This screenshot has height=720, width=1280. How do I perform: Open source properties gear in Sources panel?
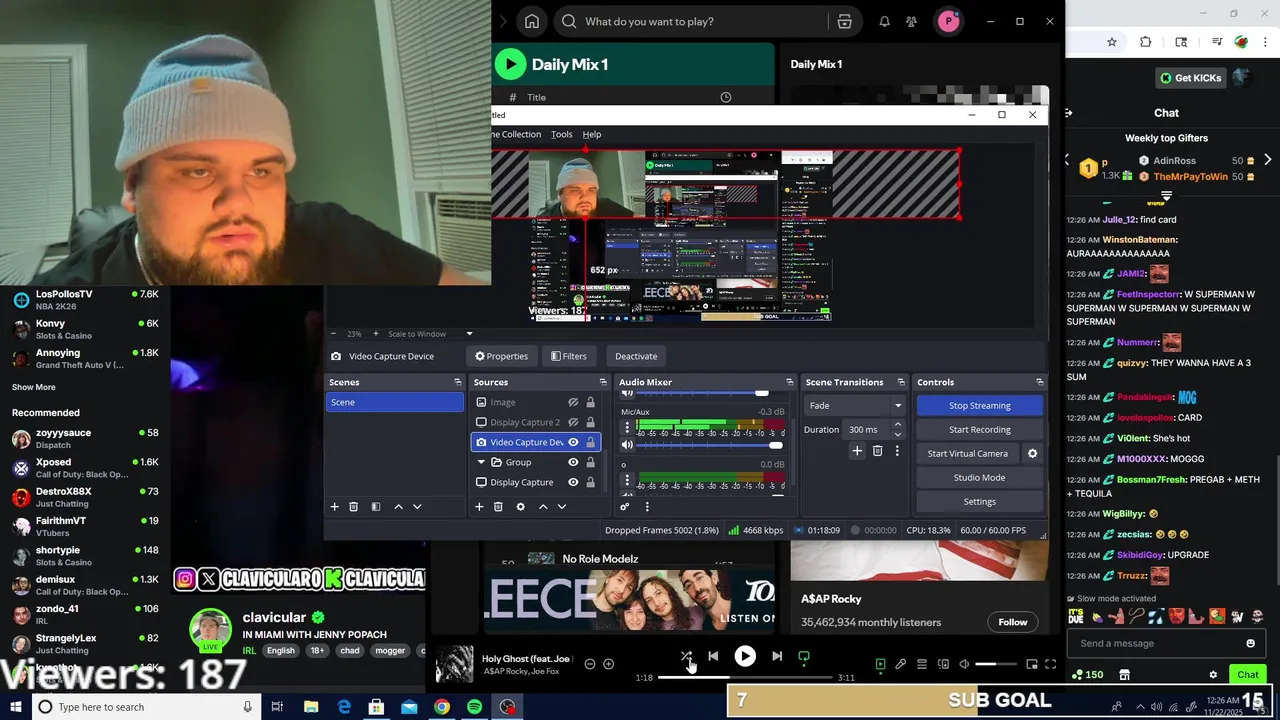point(520,507)
